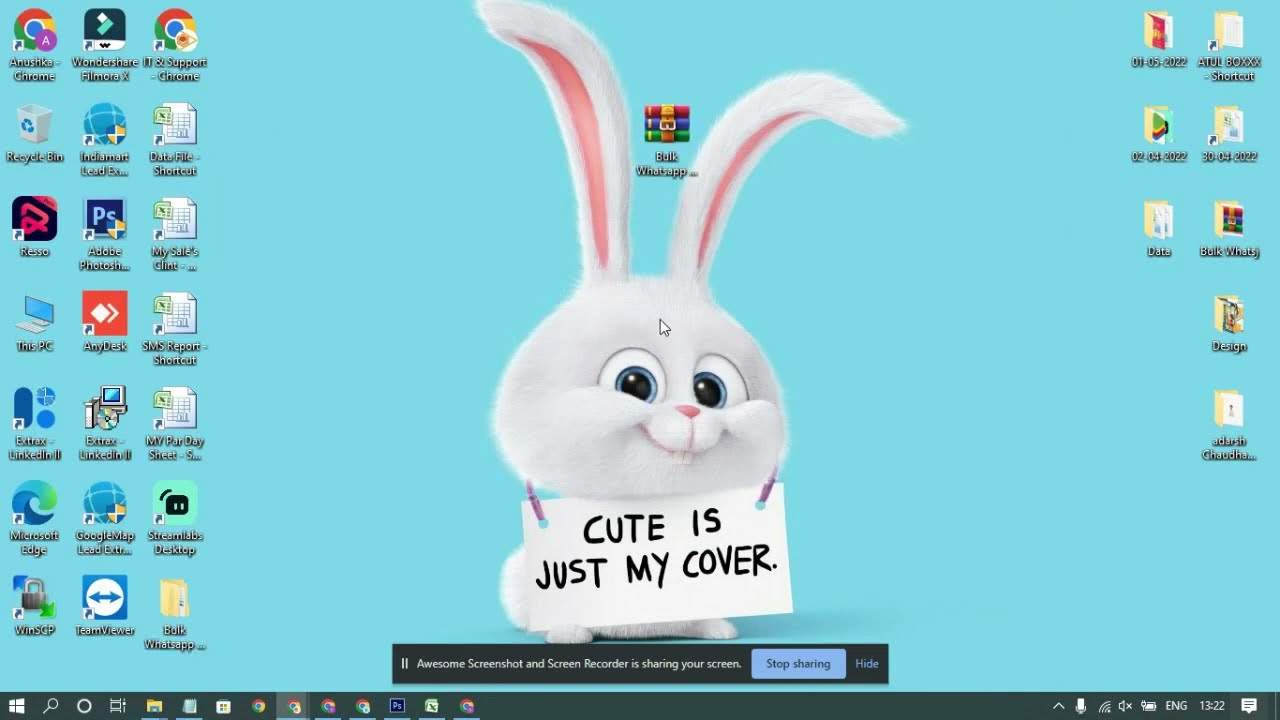Select the 02-04-2022 folder icon
The width and height of the screenshot is (1280, 720).
(1159, 134)
